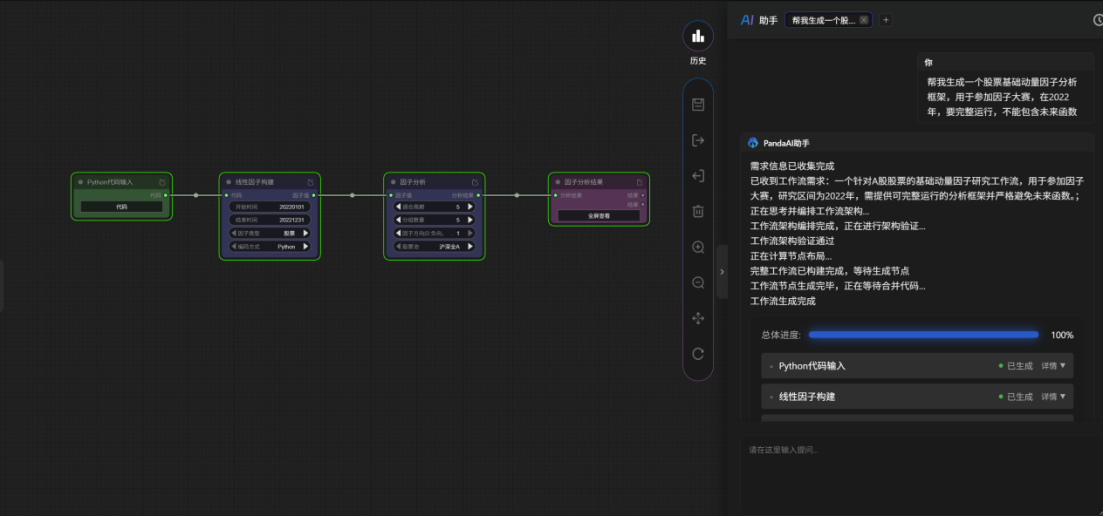Viewport: 1104px width, 517px height.
Task: Click the fit-to-view move icon
Action: click(x=698, y=318)
